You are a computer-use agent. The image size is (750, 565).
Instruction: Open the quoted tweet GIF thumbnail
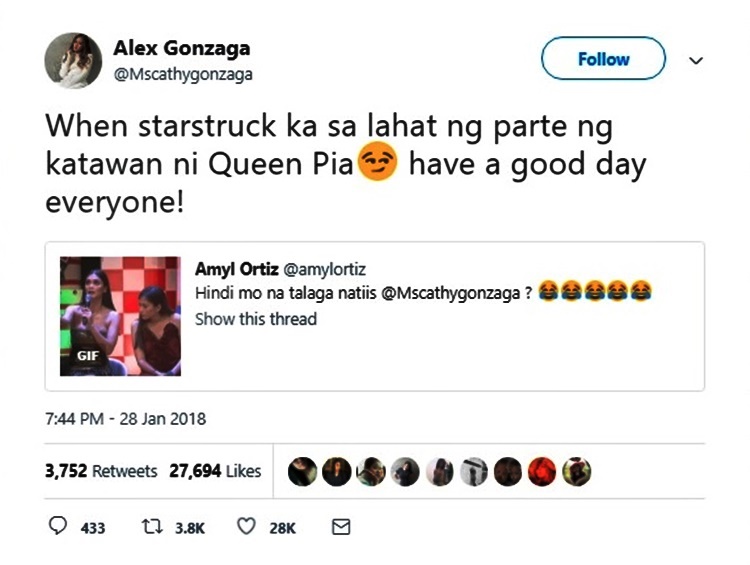(x=120, y=316)
